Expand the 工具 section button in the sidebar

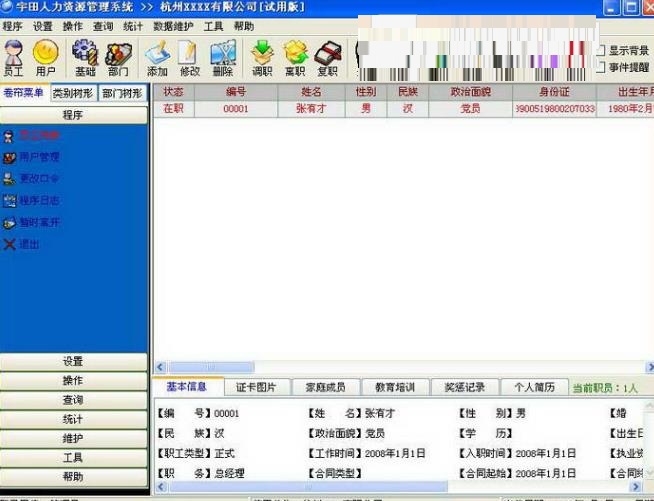(73, 458)
